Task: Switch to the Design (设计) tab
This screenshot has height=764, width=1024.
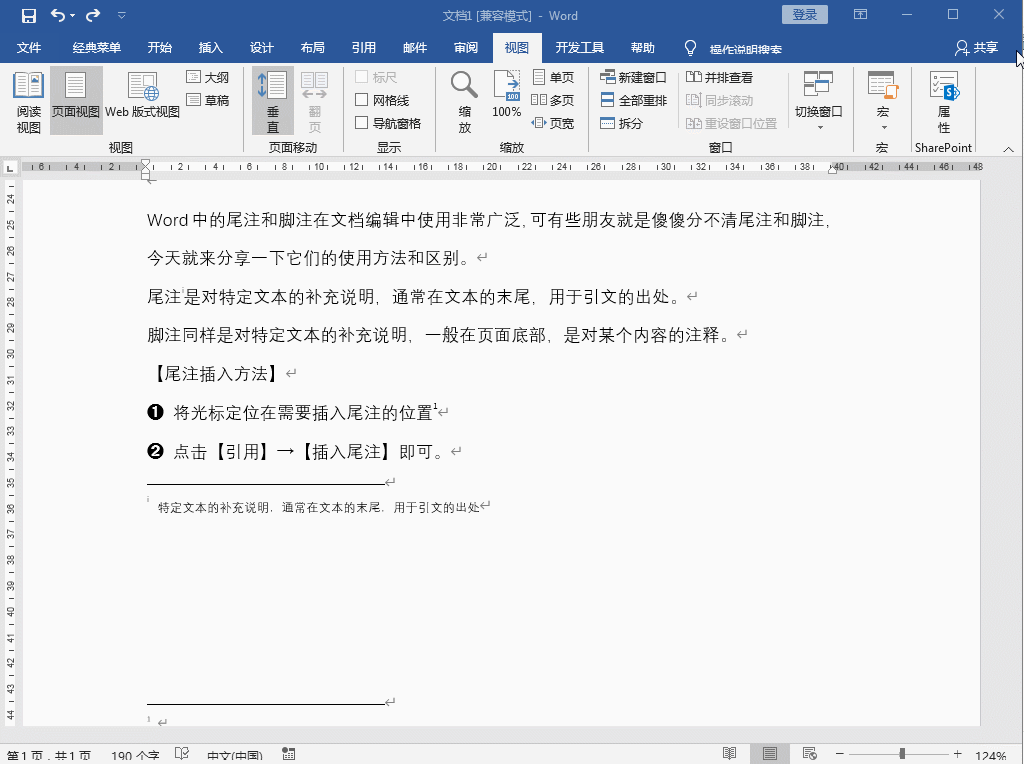Action: pyautogui.click(x=261, y=48)
